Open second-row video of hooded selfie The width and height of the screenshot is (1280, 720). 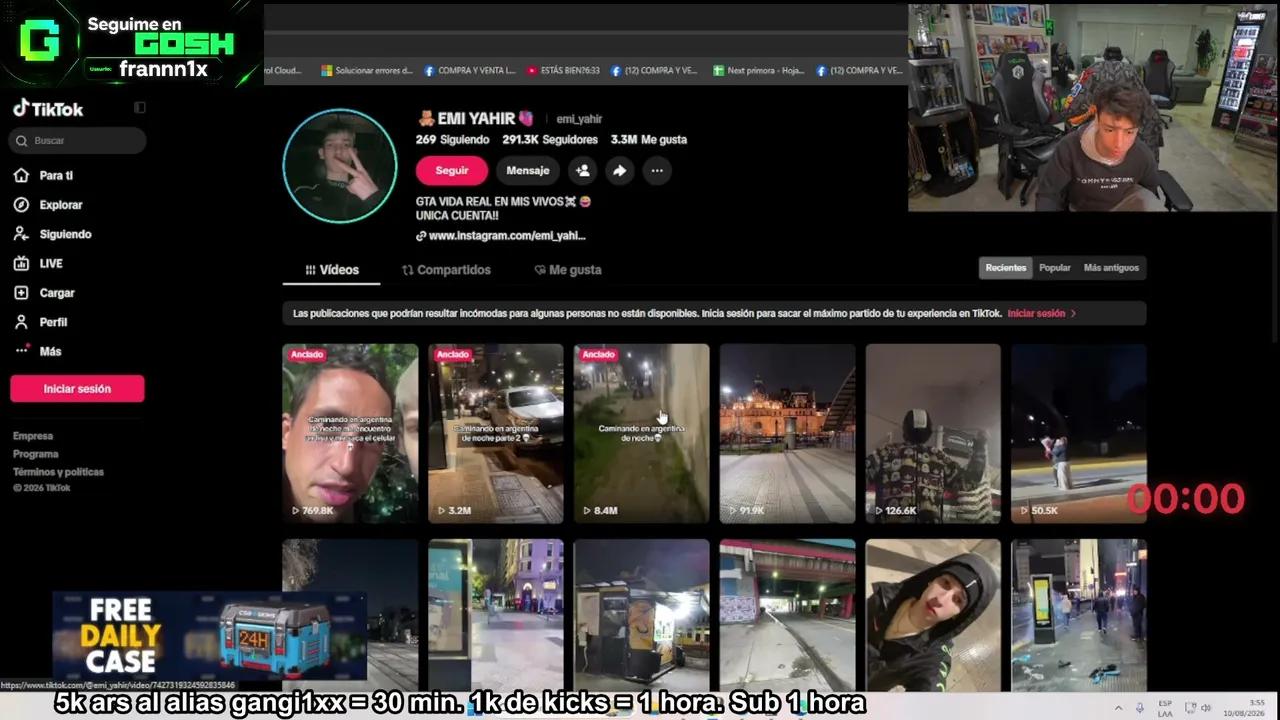(933, 615)
